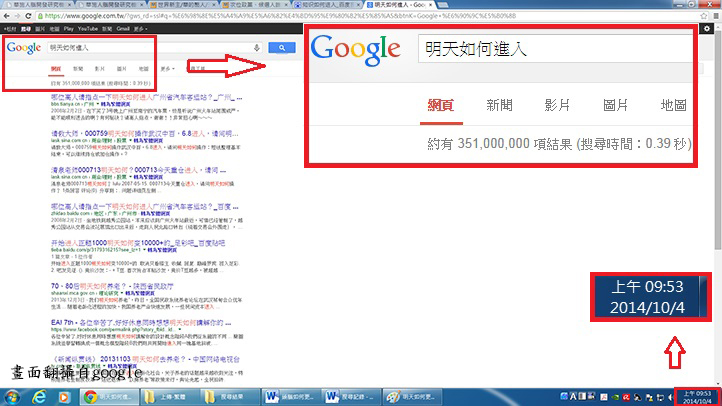Click the browser forward arrow

(x=17, y=16)
